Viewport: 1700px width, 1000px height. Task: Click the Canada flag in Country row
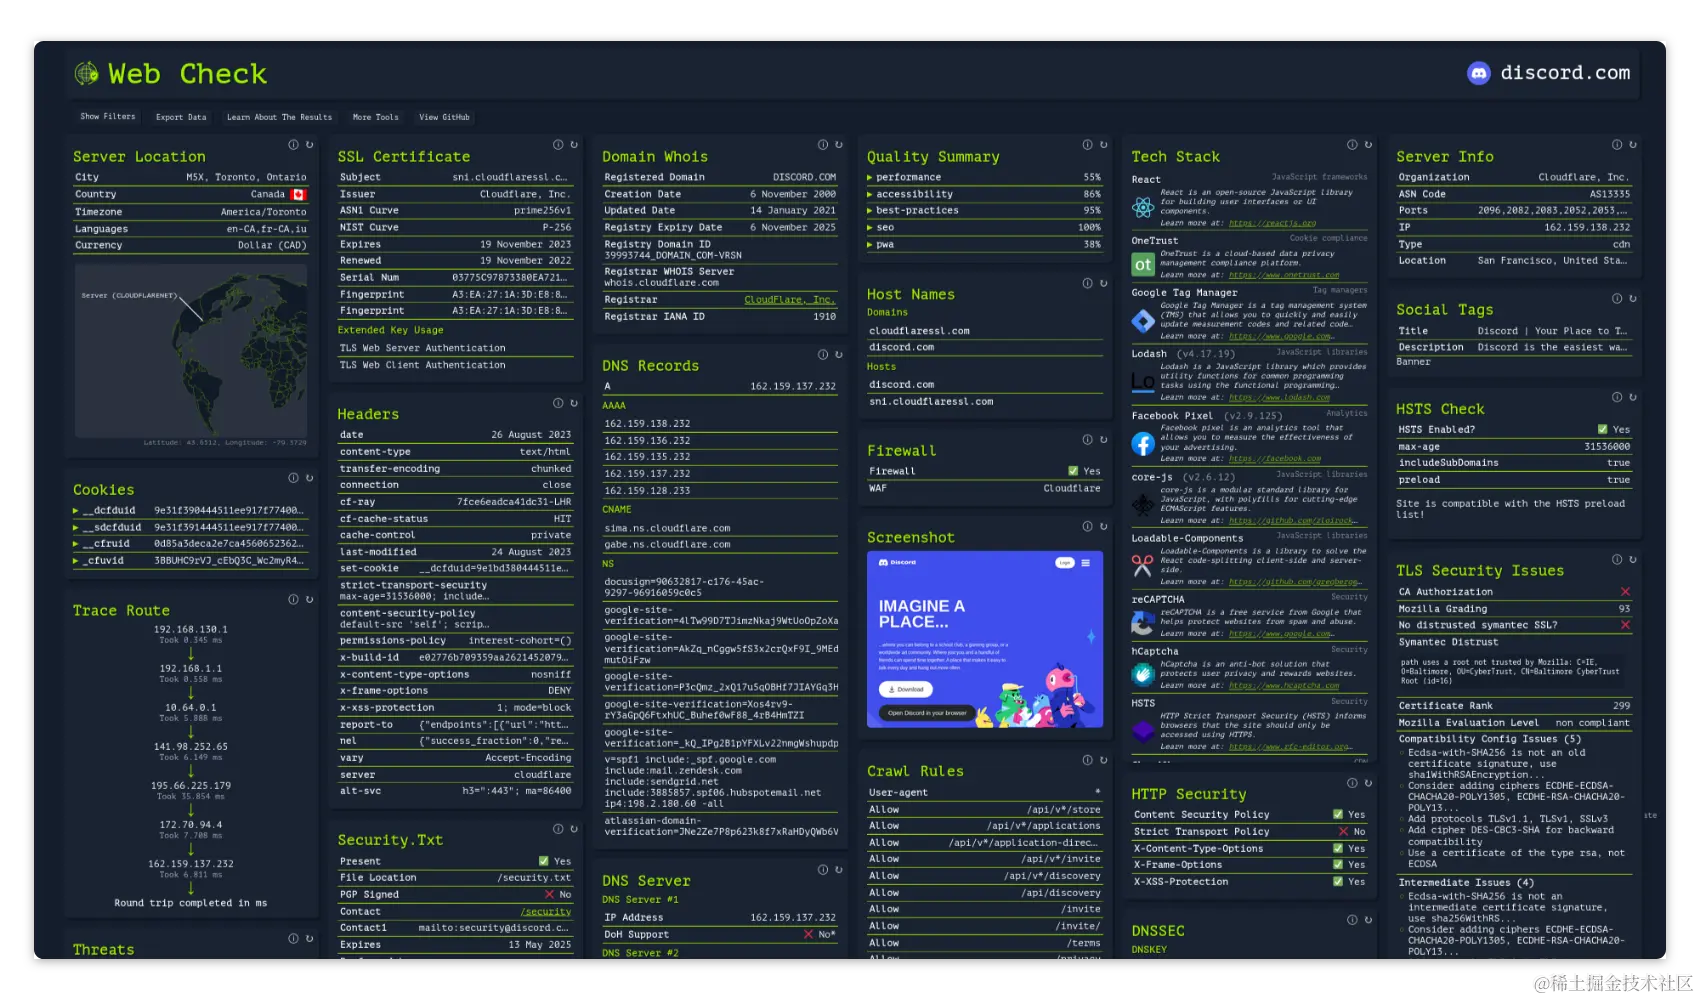[x=299, y=194]
